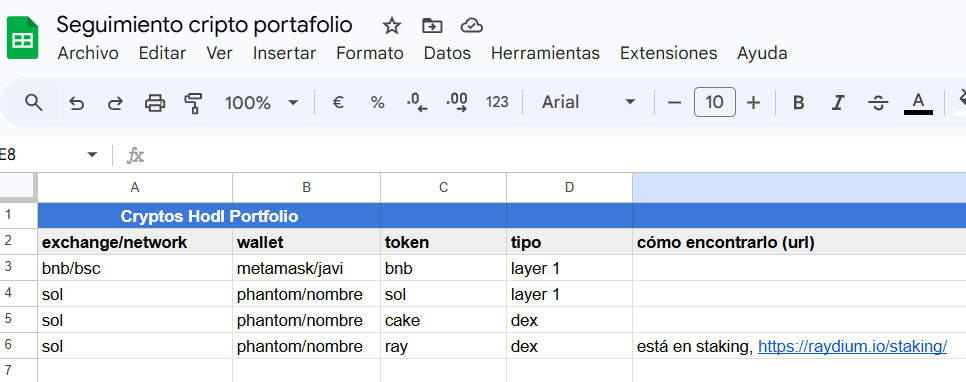966x382 pixels.
Task: Star the Seguimiento cripto portafolio document
Action: pos(392,26)
